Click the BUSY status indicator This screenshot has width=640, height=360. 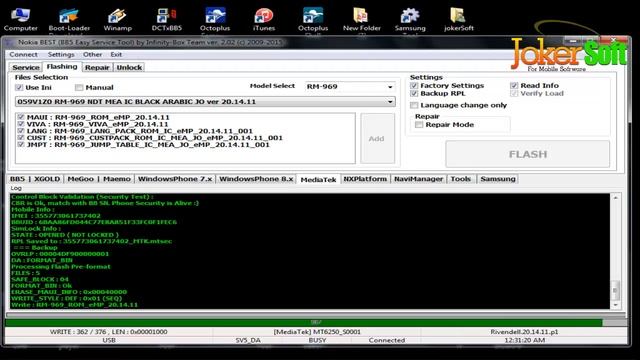(317, 340)
